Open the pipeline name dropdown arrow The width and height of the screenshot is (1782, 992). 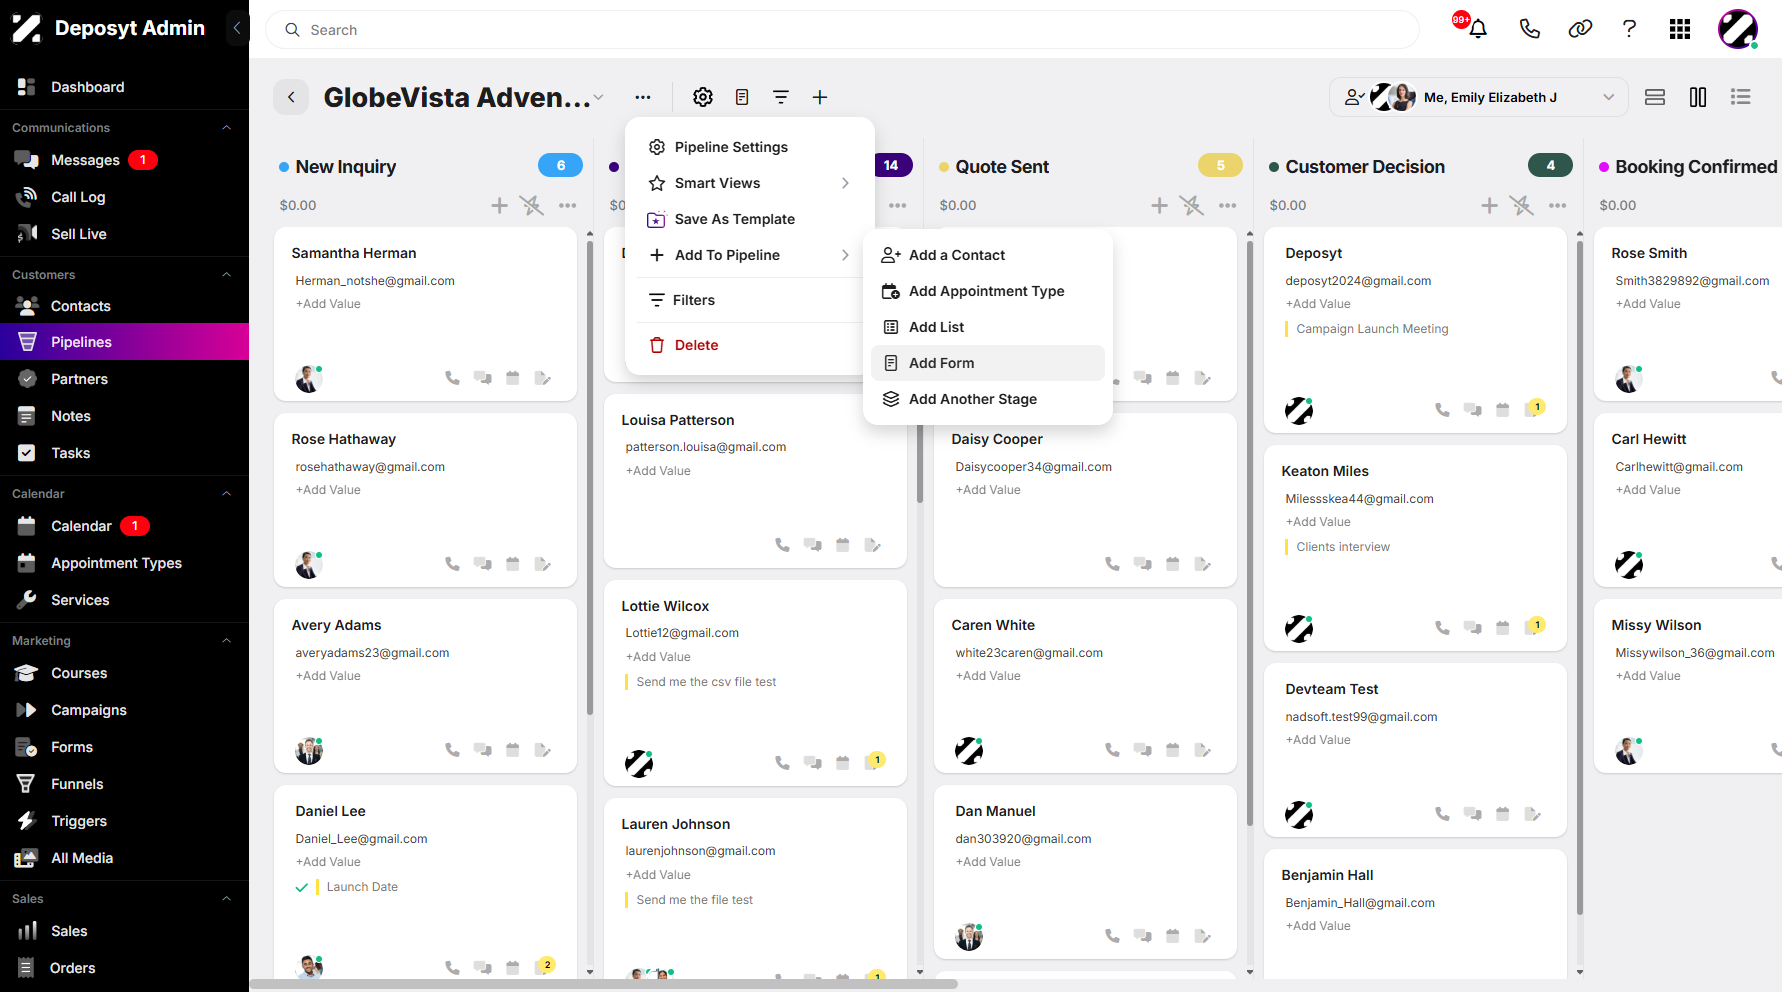coord(598,98)
